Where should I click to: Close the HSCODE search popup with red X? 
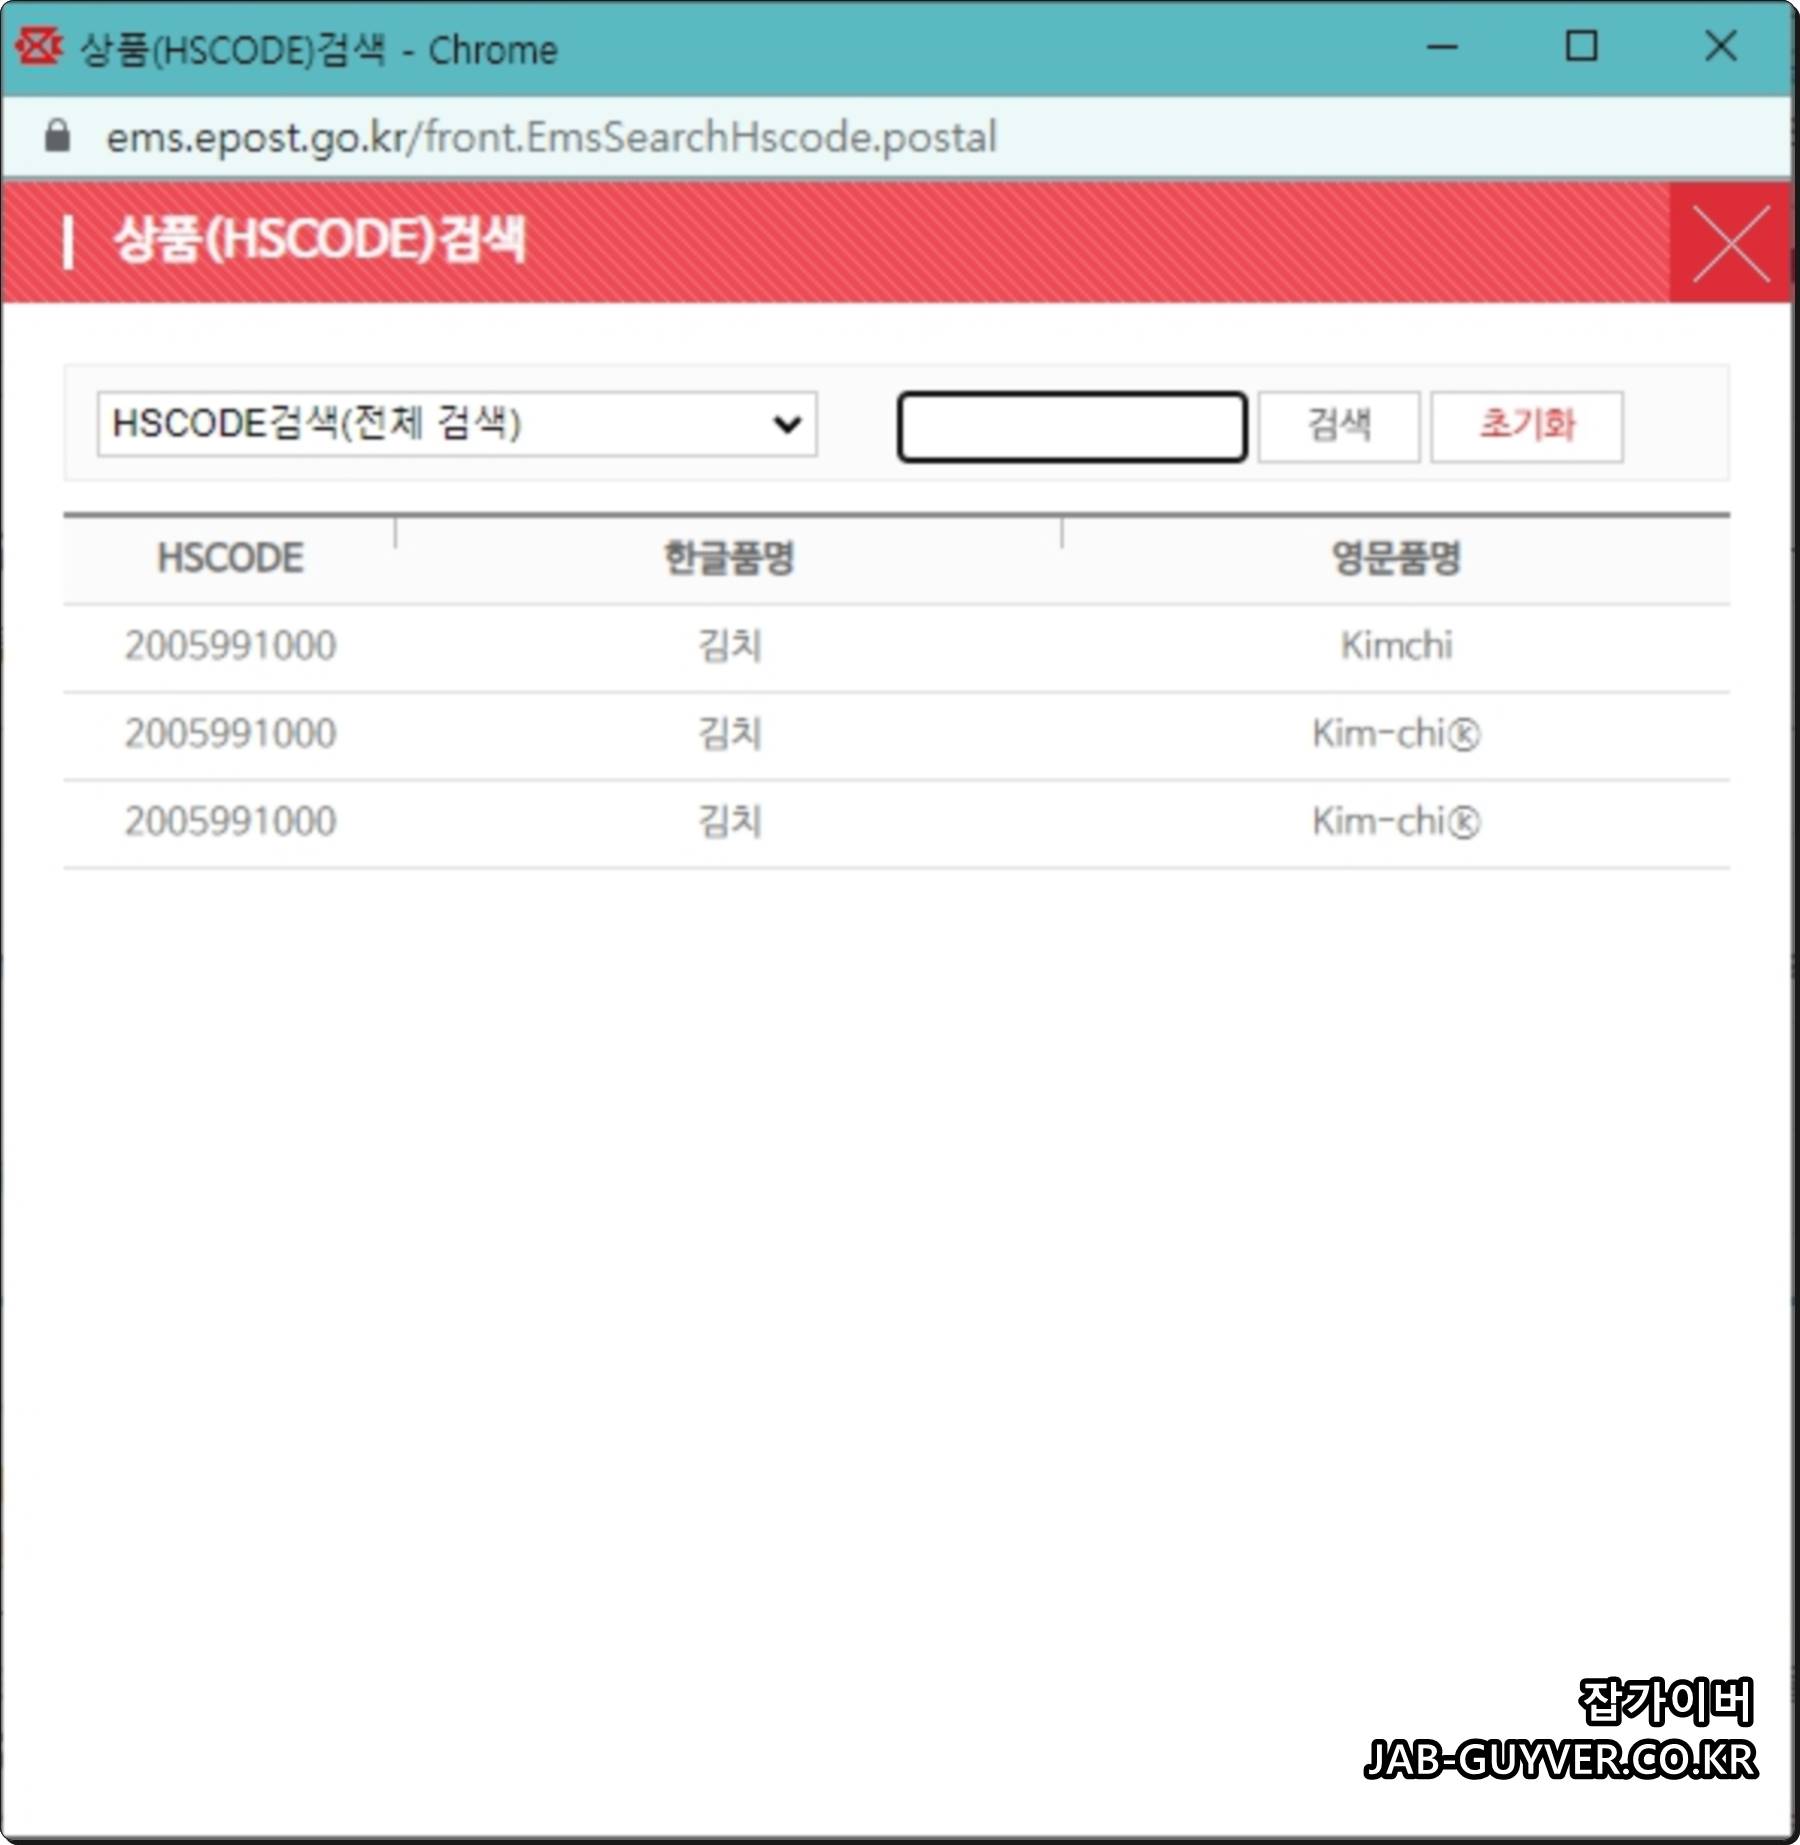coord(1730,243)
